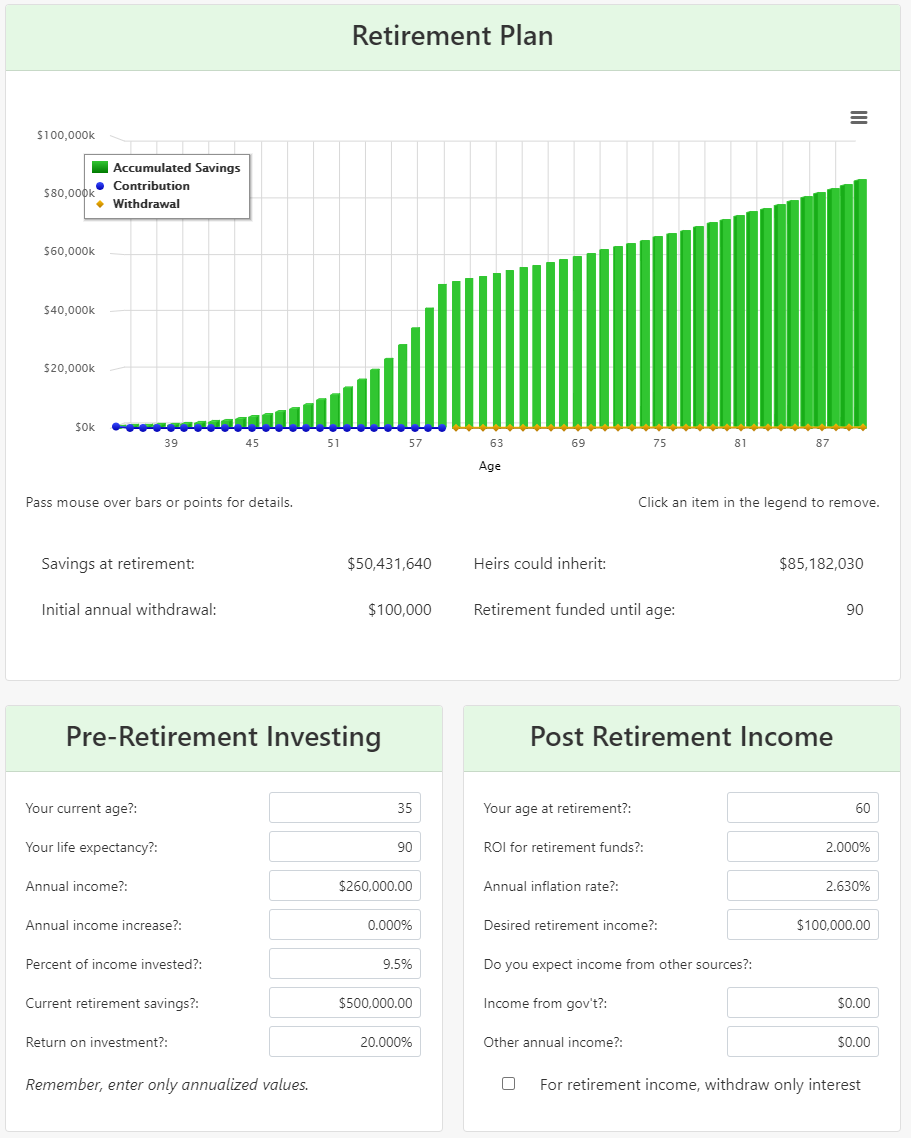Open the chart context menu hamburger icon
This screenshot has width=911, height=1138.
pos(859,118)
